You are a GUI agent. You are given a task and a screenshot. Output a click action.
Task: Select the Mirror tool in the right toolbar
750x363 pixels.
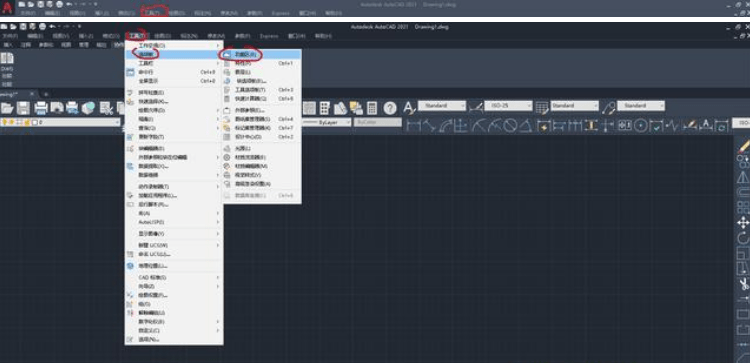pos(743,177)
